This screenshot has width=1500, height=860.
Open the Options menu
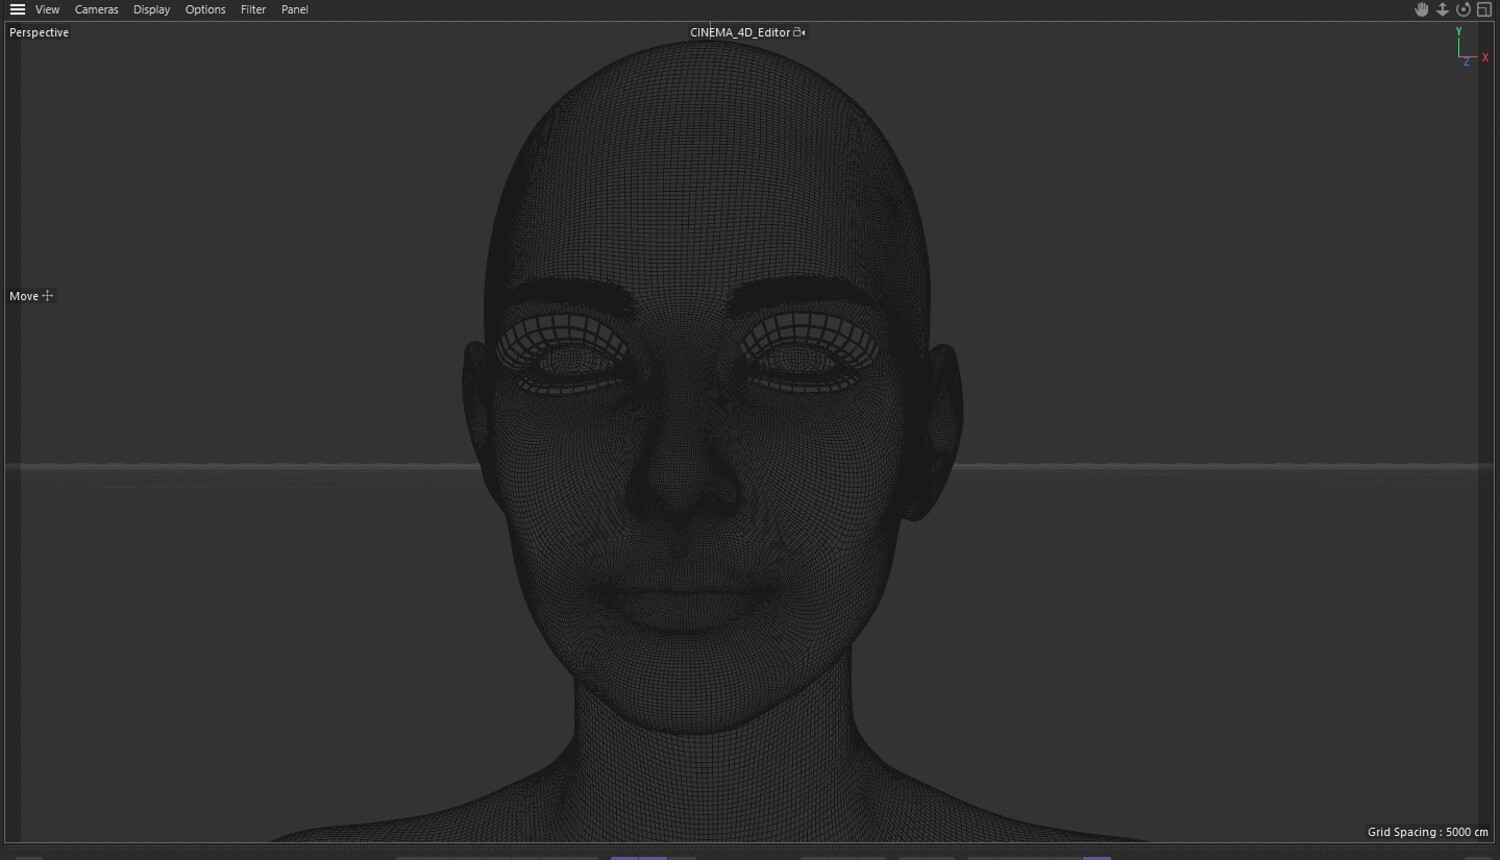[x=205, y=9]
